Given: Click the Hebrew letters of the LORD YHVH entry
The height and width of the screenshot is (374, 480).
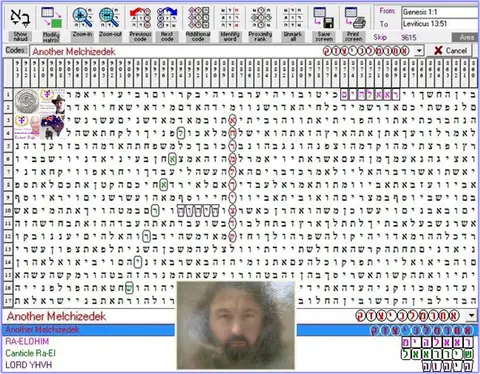Looking at the screenshot, I should coord(448,366).
